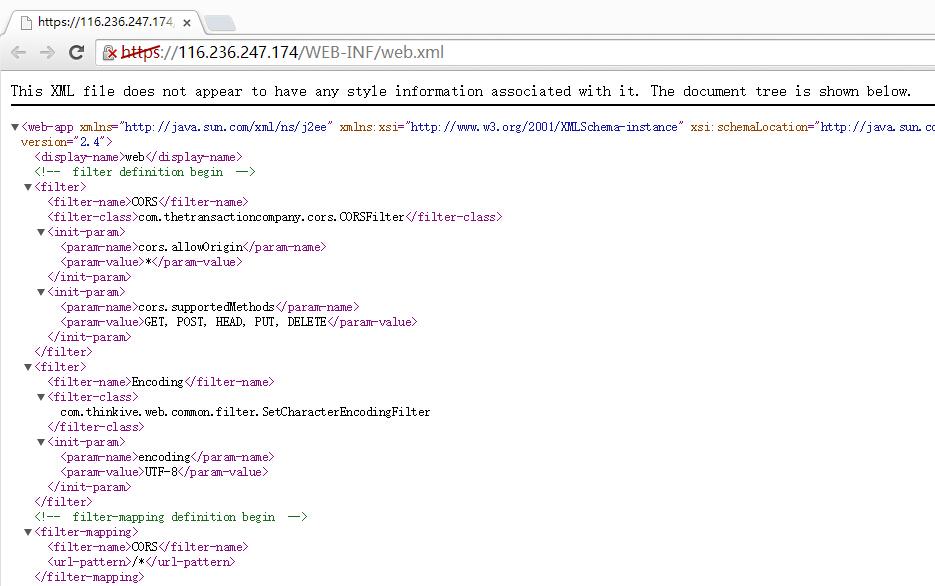Collapse the SetCharacterEncodingFilter filter-class node
The height and width of the screenshot is (586, 935).
[41, 397]
